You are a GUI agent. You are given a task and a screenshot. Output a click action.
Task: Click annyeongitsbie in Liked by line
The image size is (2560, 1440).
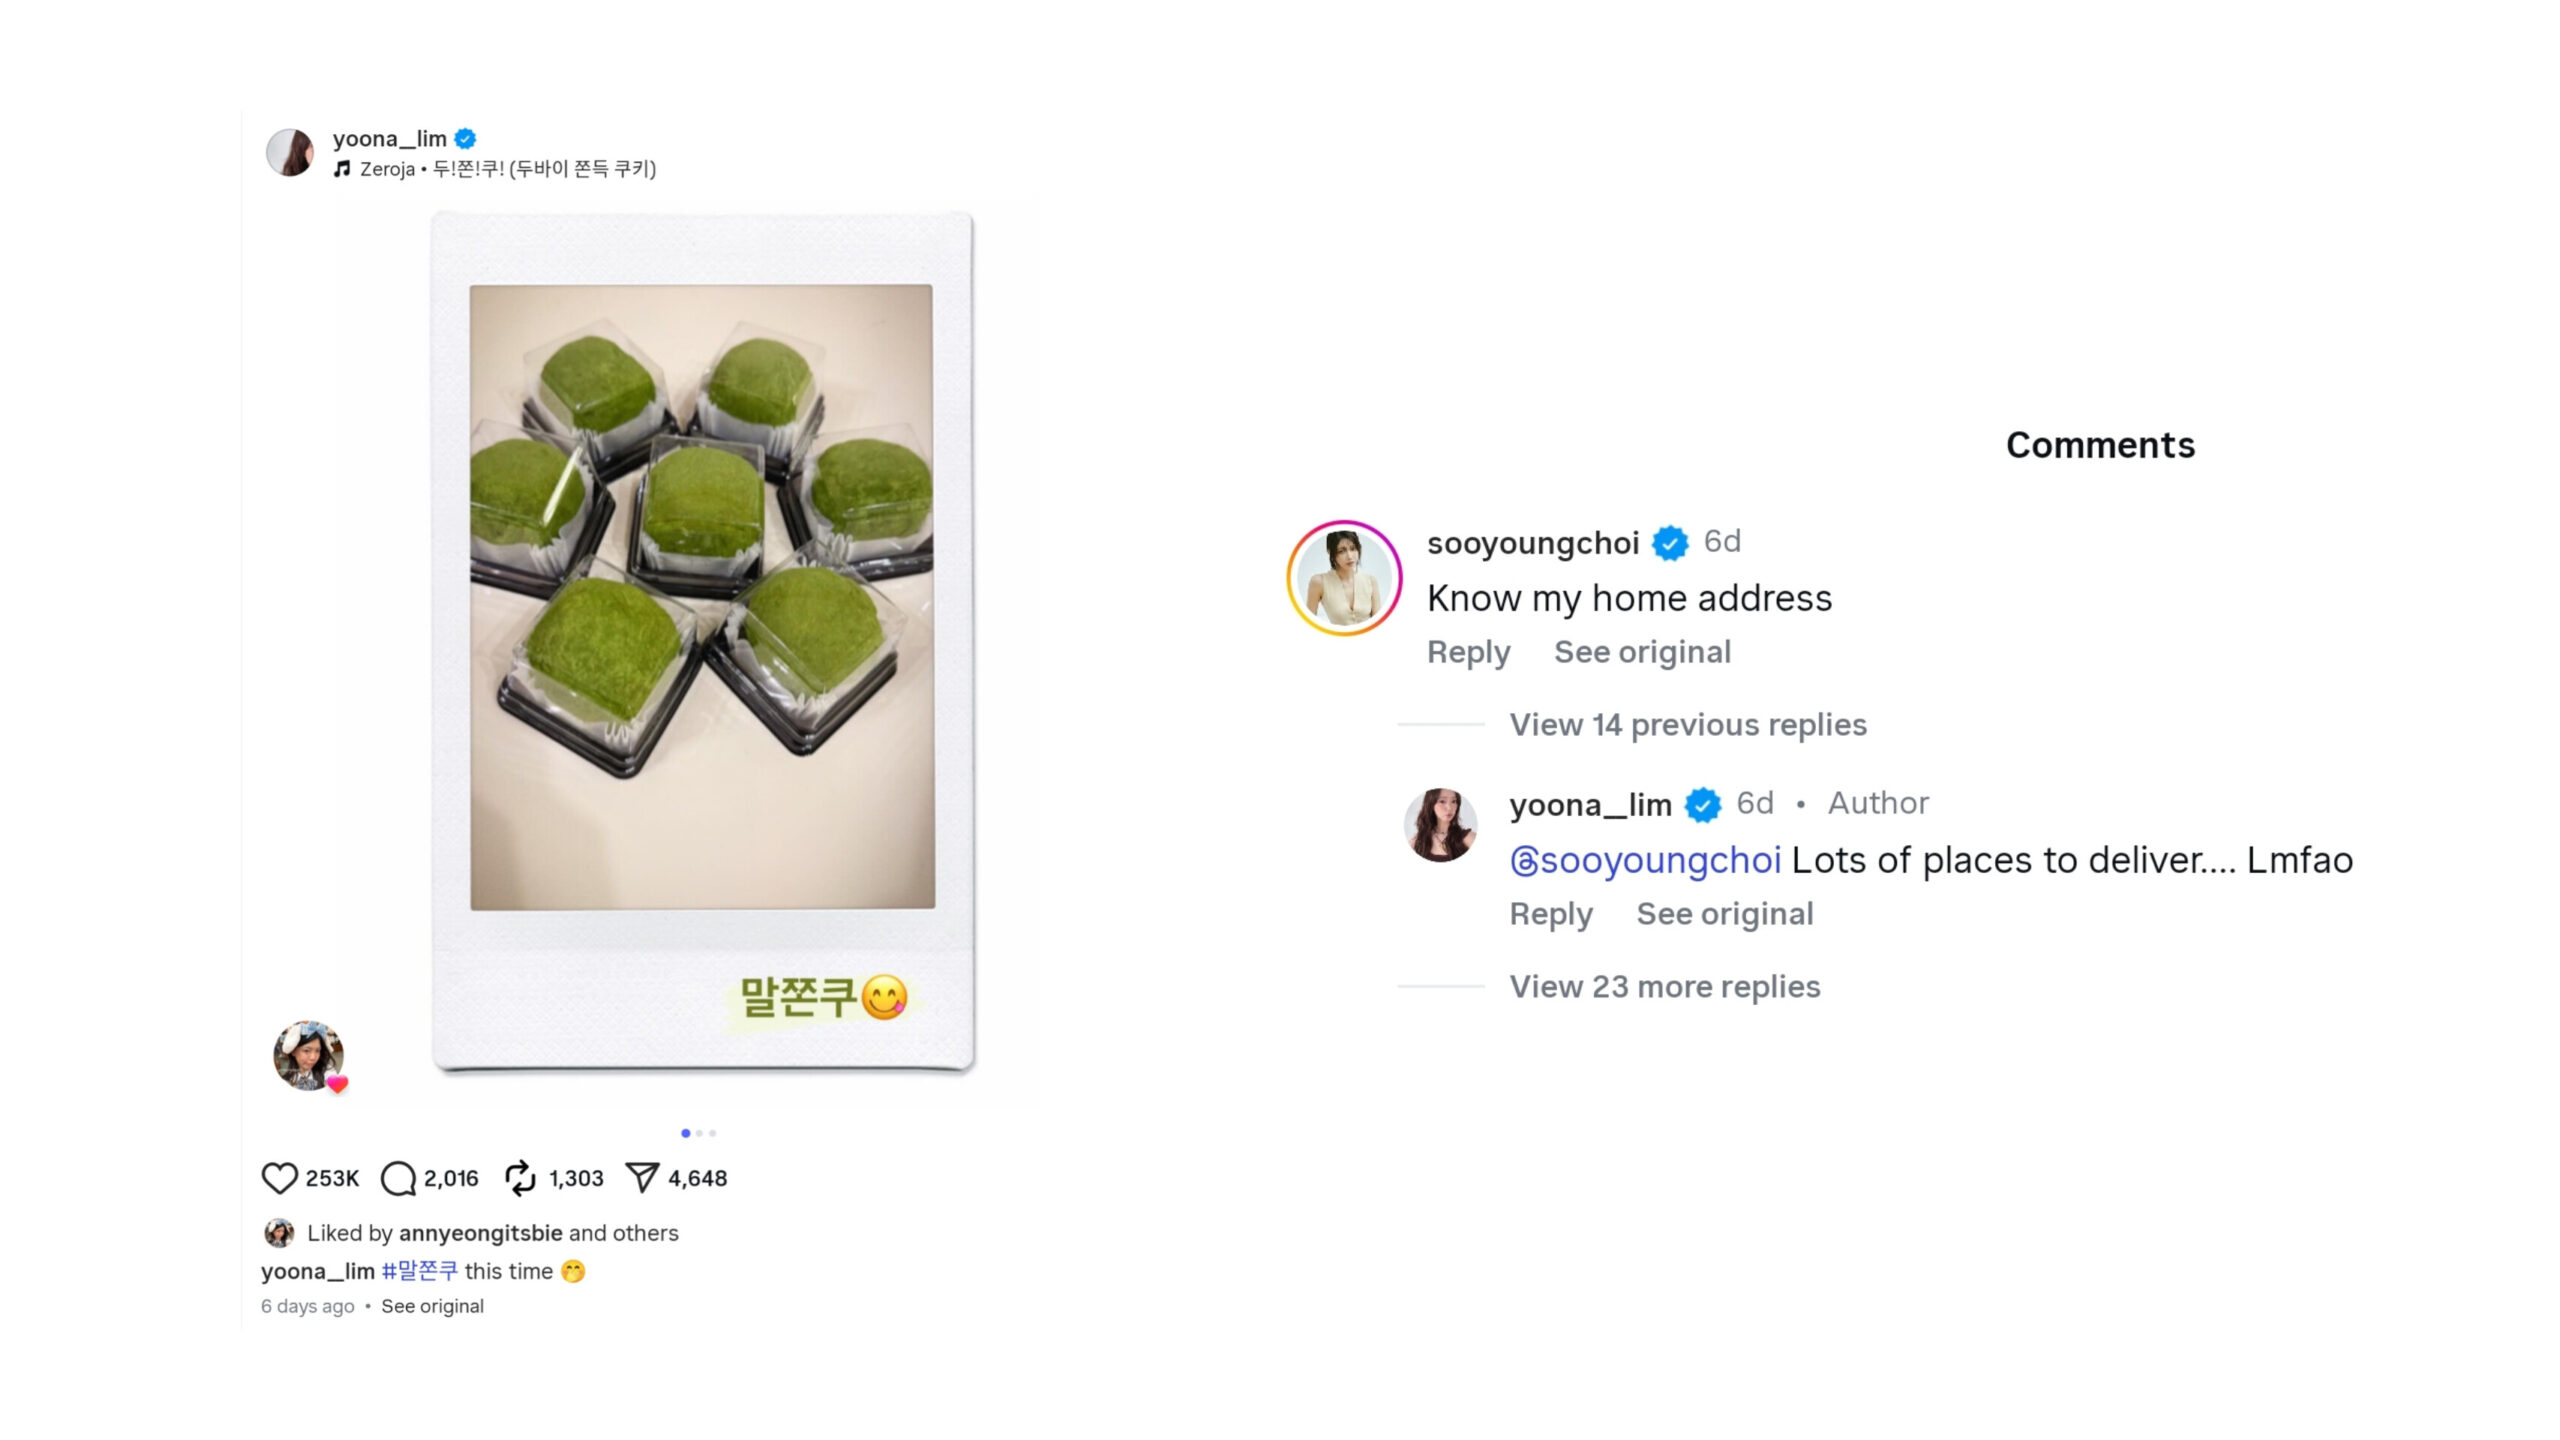click(480, 1233)
